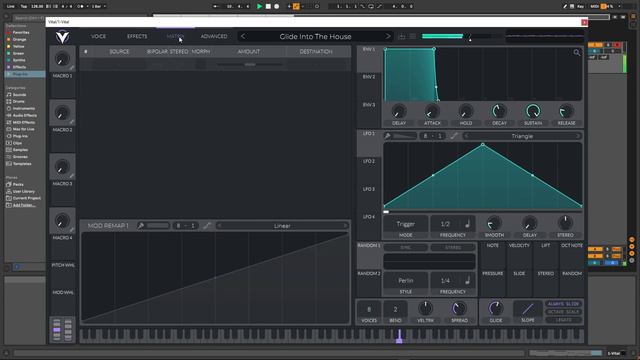
Task: Click the random 1/4 frequency value
Action: coord(445,281)
